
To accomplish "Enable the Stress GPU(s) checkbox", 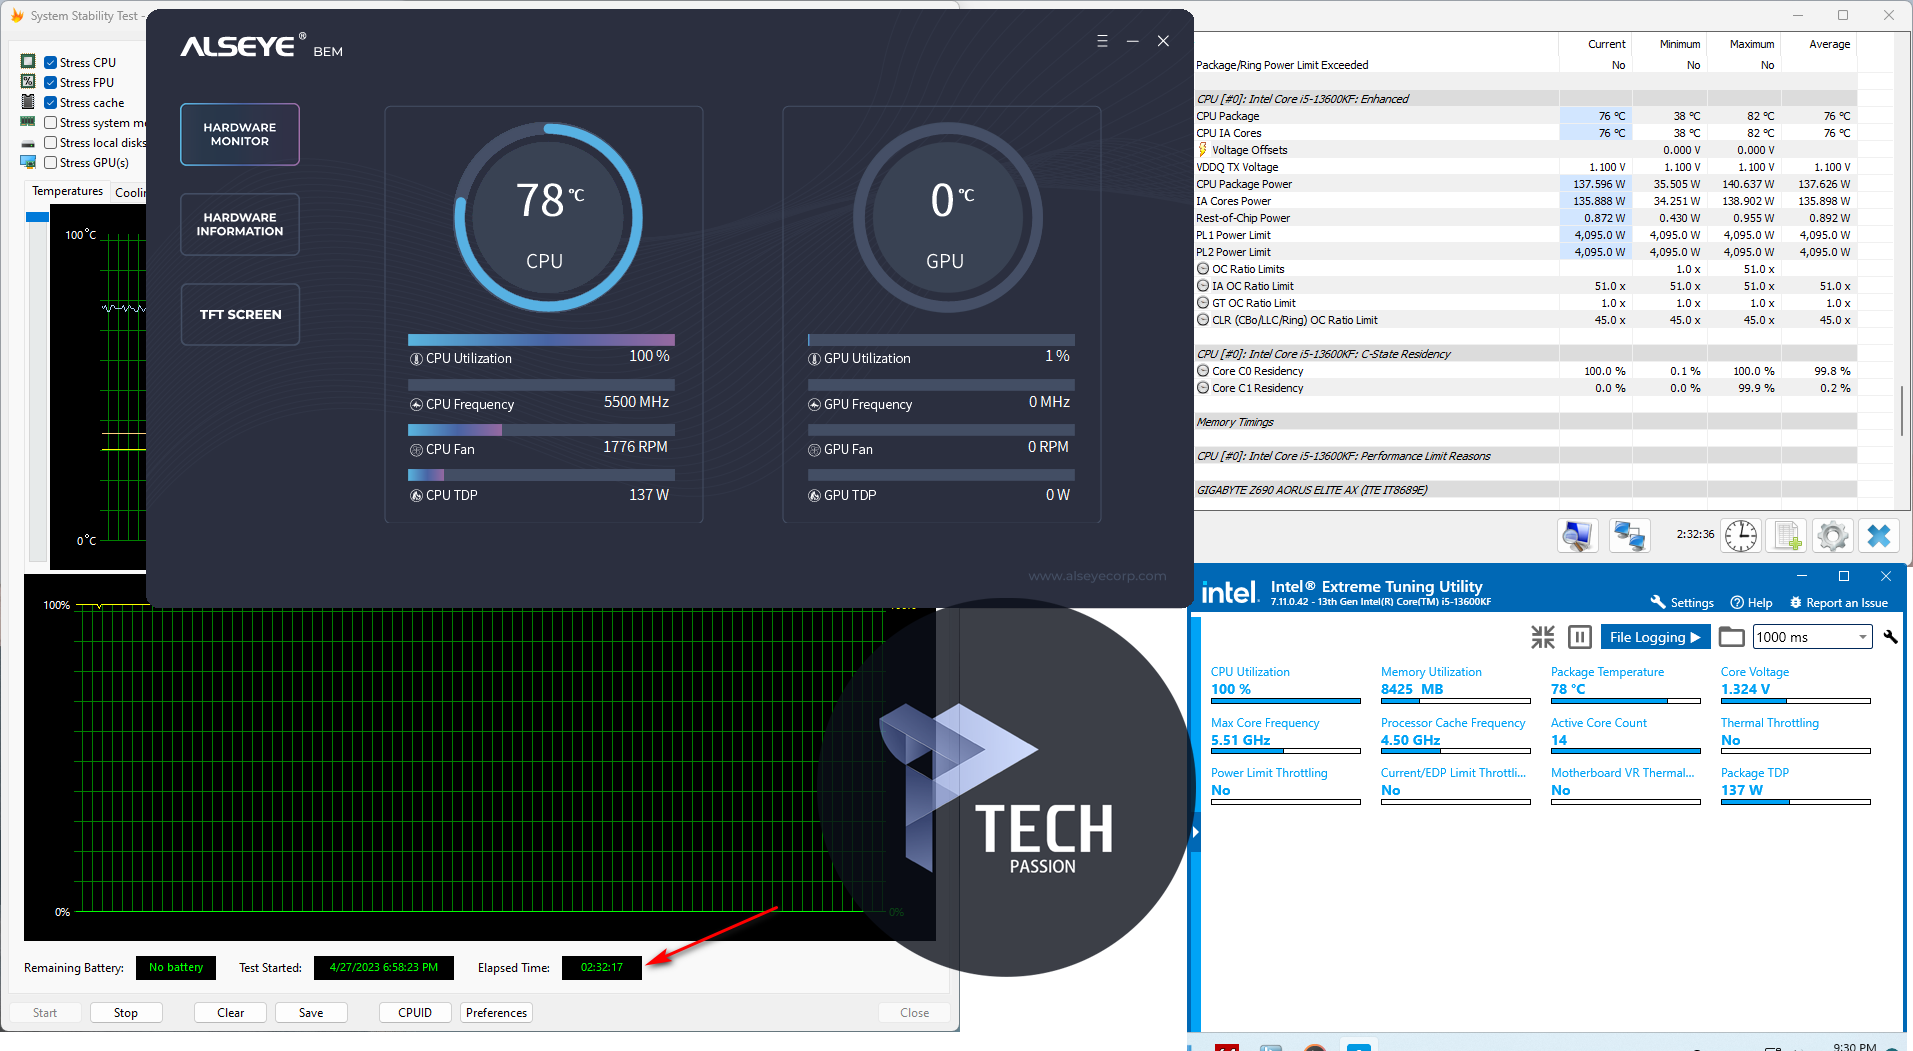I will coord(51,163).
